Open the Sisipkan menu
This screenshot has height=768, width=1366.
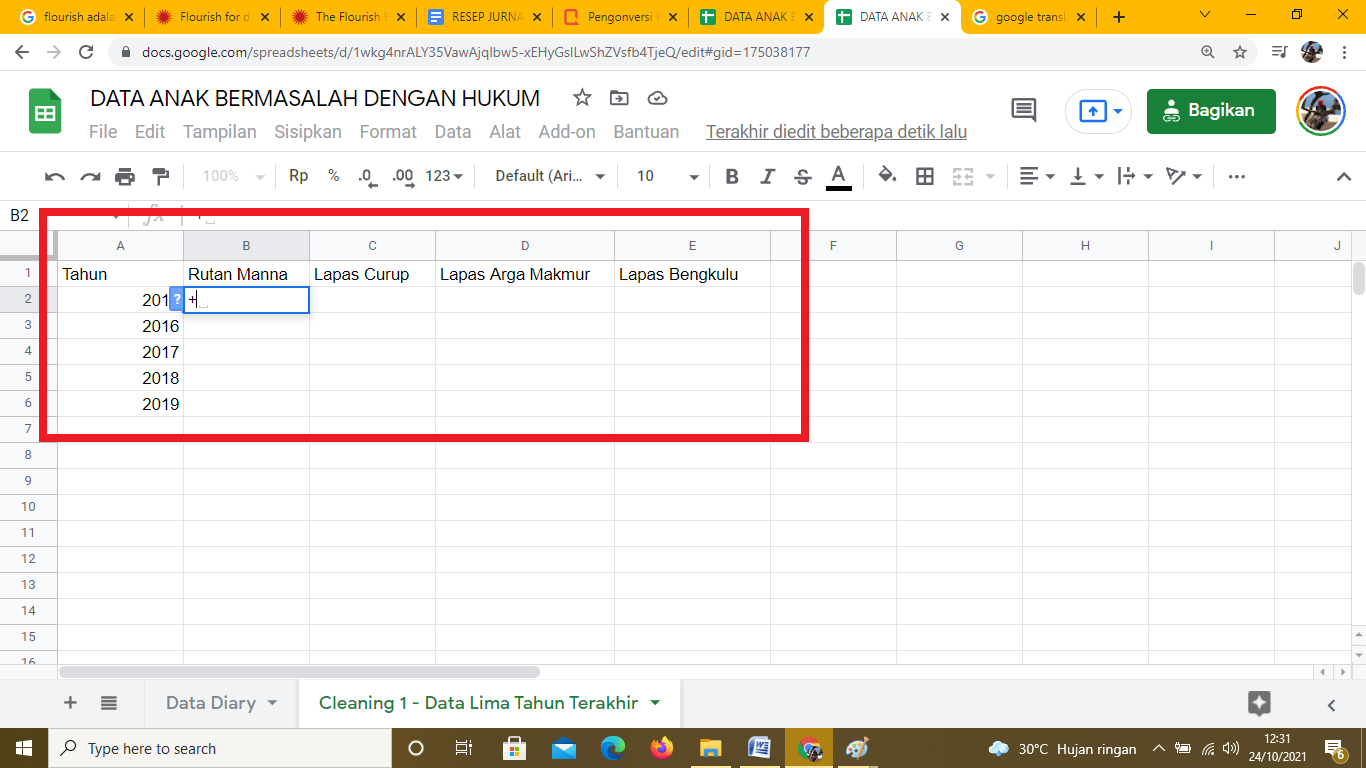[308, 132]
